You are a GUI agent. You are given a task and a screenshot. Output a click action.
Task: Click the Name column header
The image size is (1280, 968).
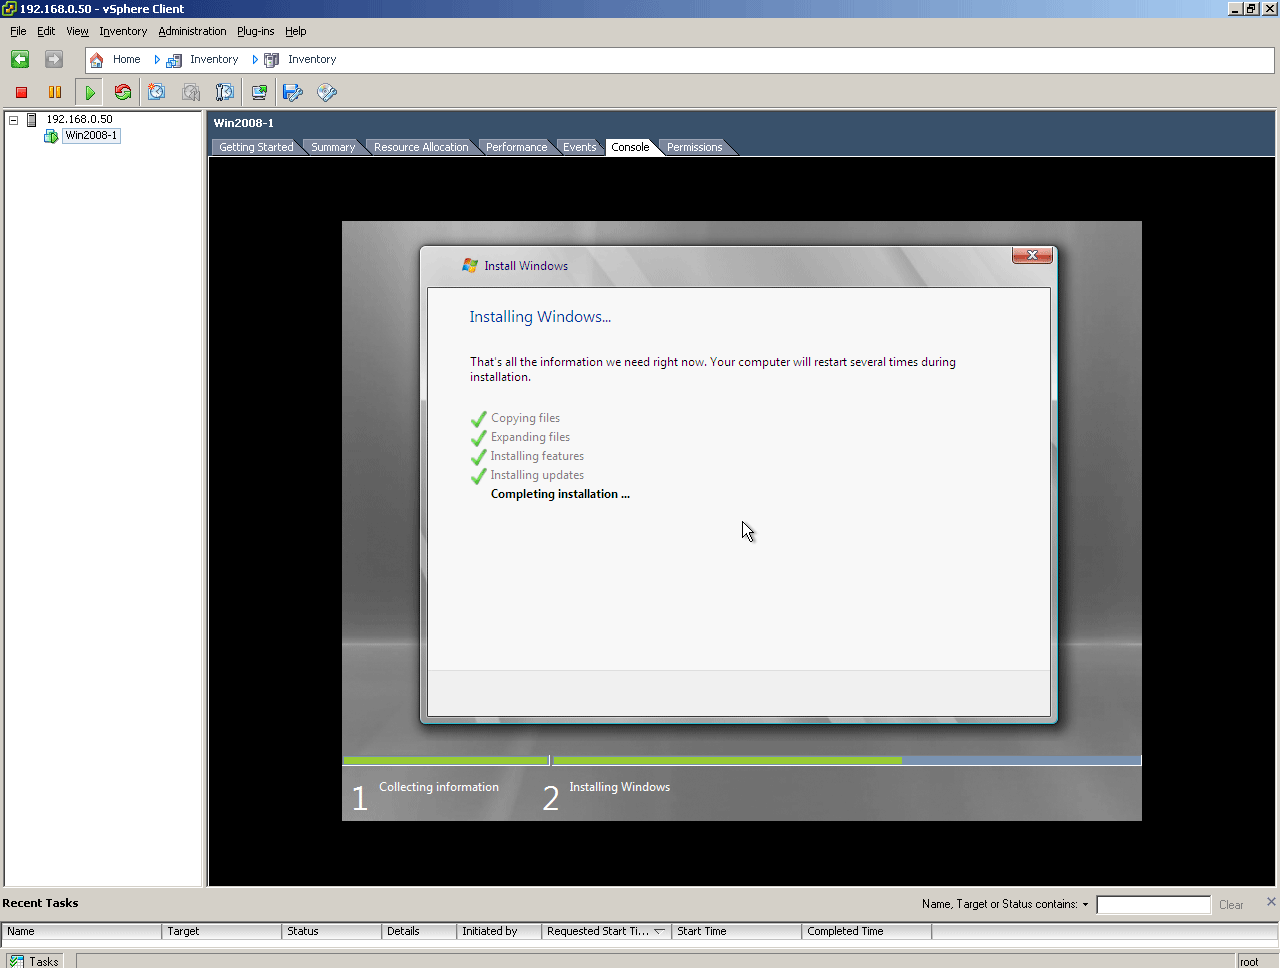(x=82, y=932)
